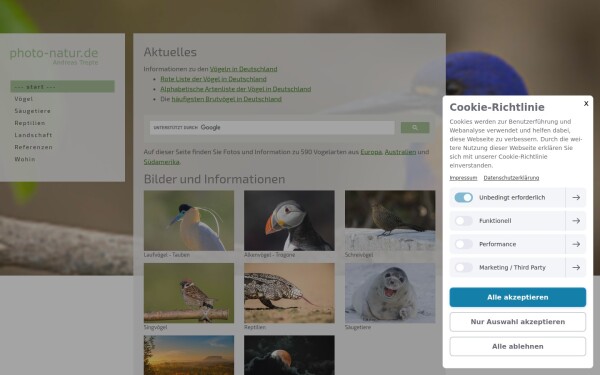Viewport: 600px width, 375px height.
Task: Select the --- start --- menu item
Action: pos(62,86)
